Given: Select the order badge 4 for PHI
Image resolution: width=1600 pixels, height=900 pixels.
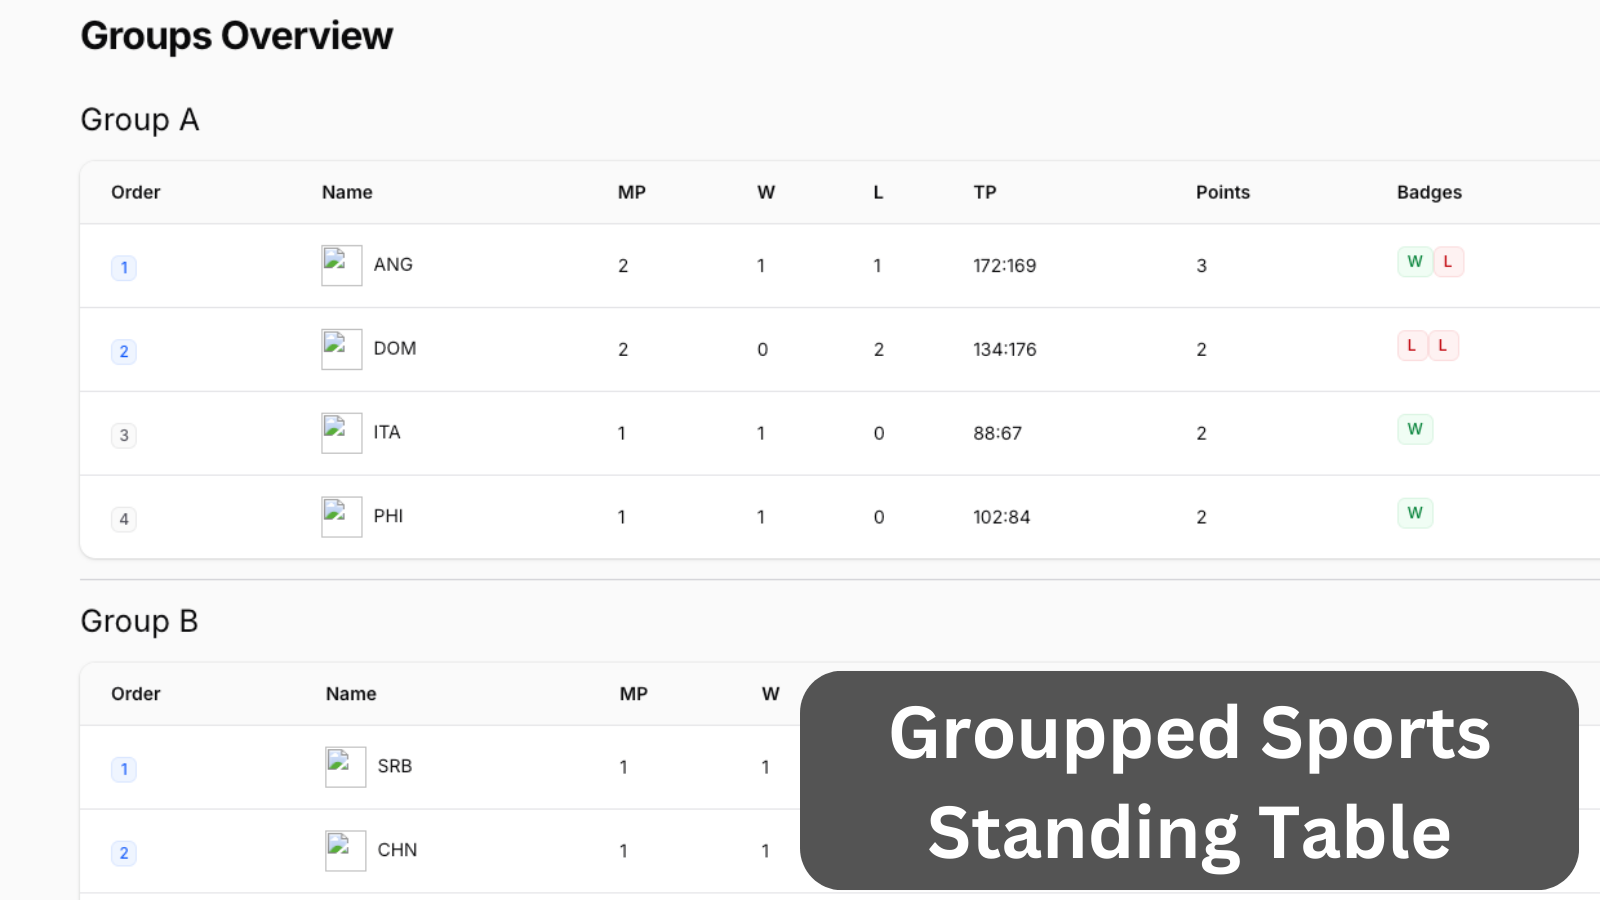Looking at the screenshot, I should 124,519.
